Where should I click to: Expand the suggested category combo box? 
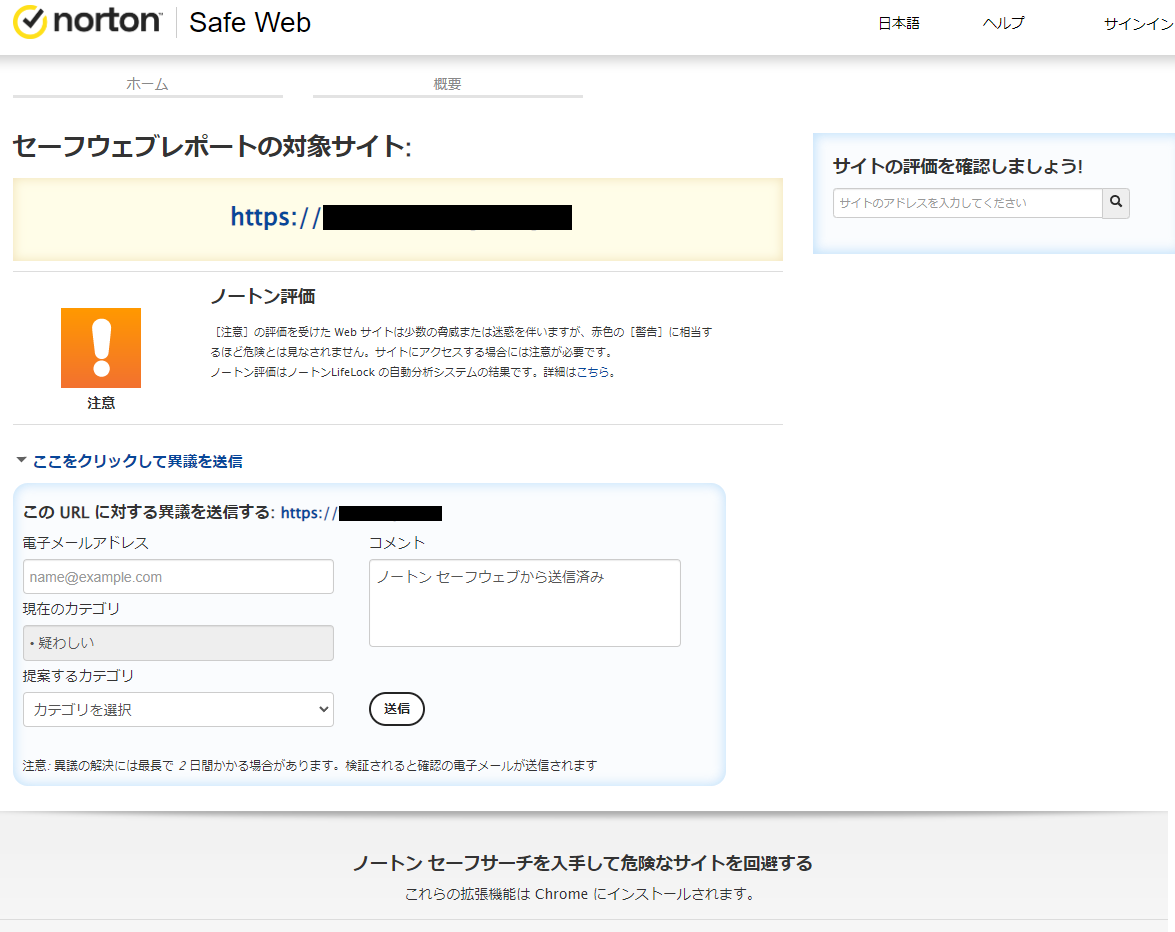click(x=178, y=709)
